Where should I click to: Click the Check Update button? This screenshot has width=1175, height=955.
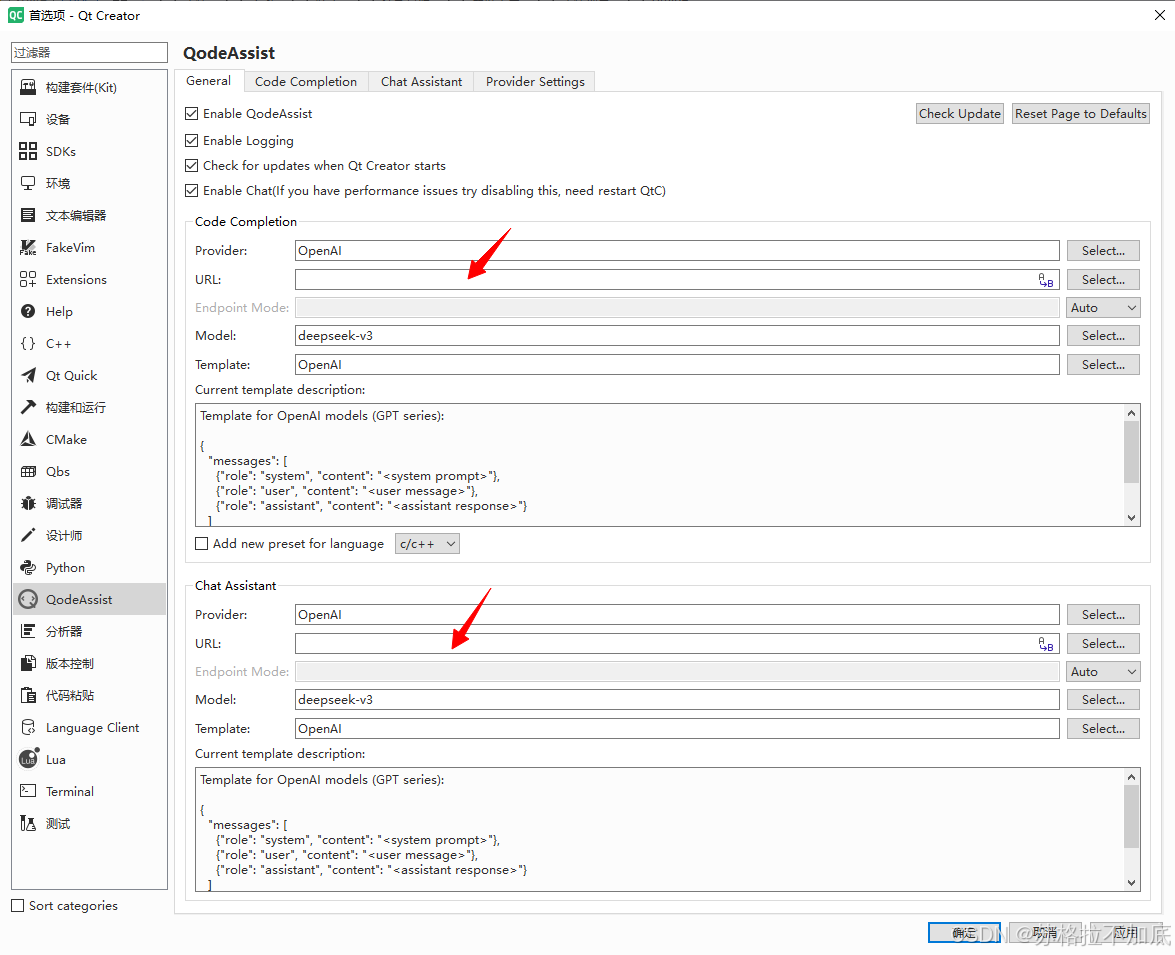coord(959,114)
